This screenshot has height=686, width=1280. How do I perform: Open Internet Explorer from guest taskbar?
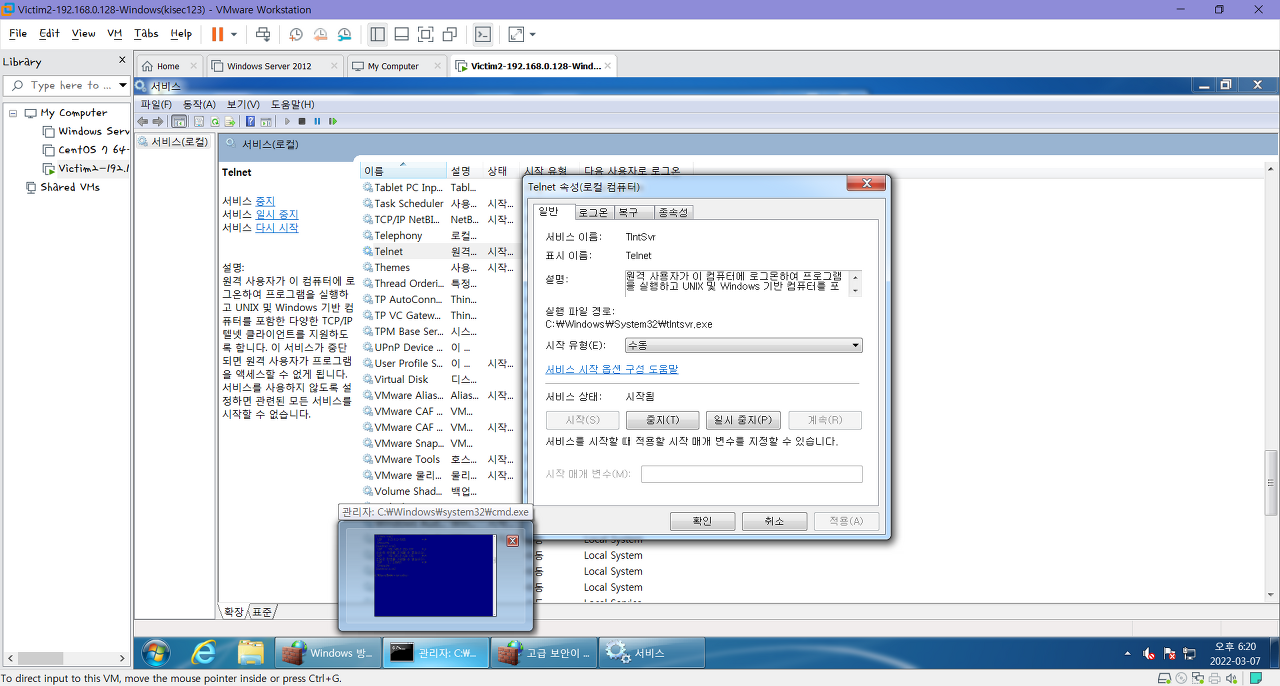point(204,653)
